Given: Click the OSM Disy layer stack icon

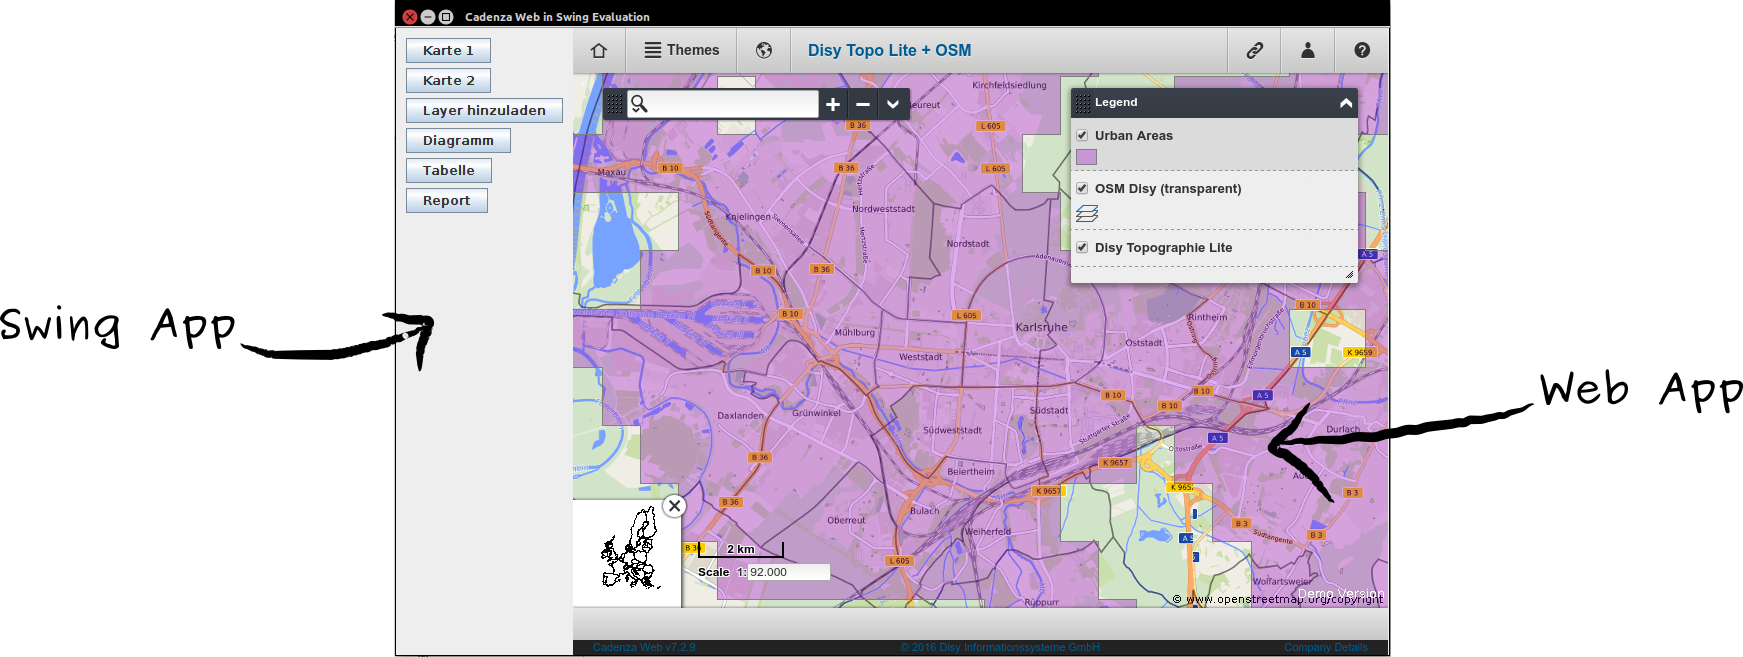Looking at the screenshot, I should pos(1087,213).
